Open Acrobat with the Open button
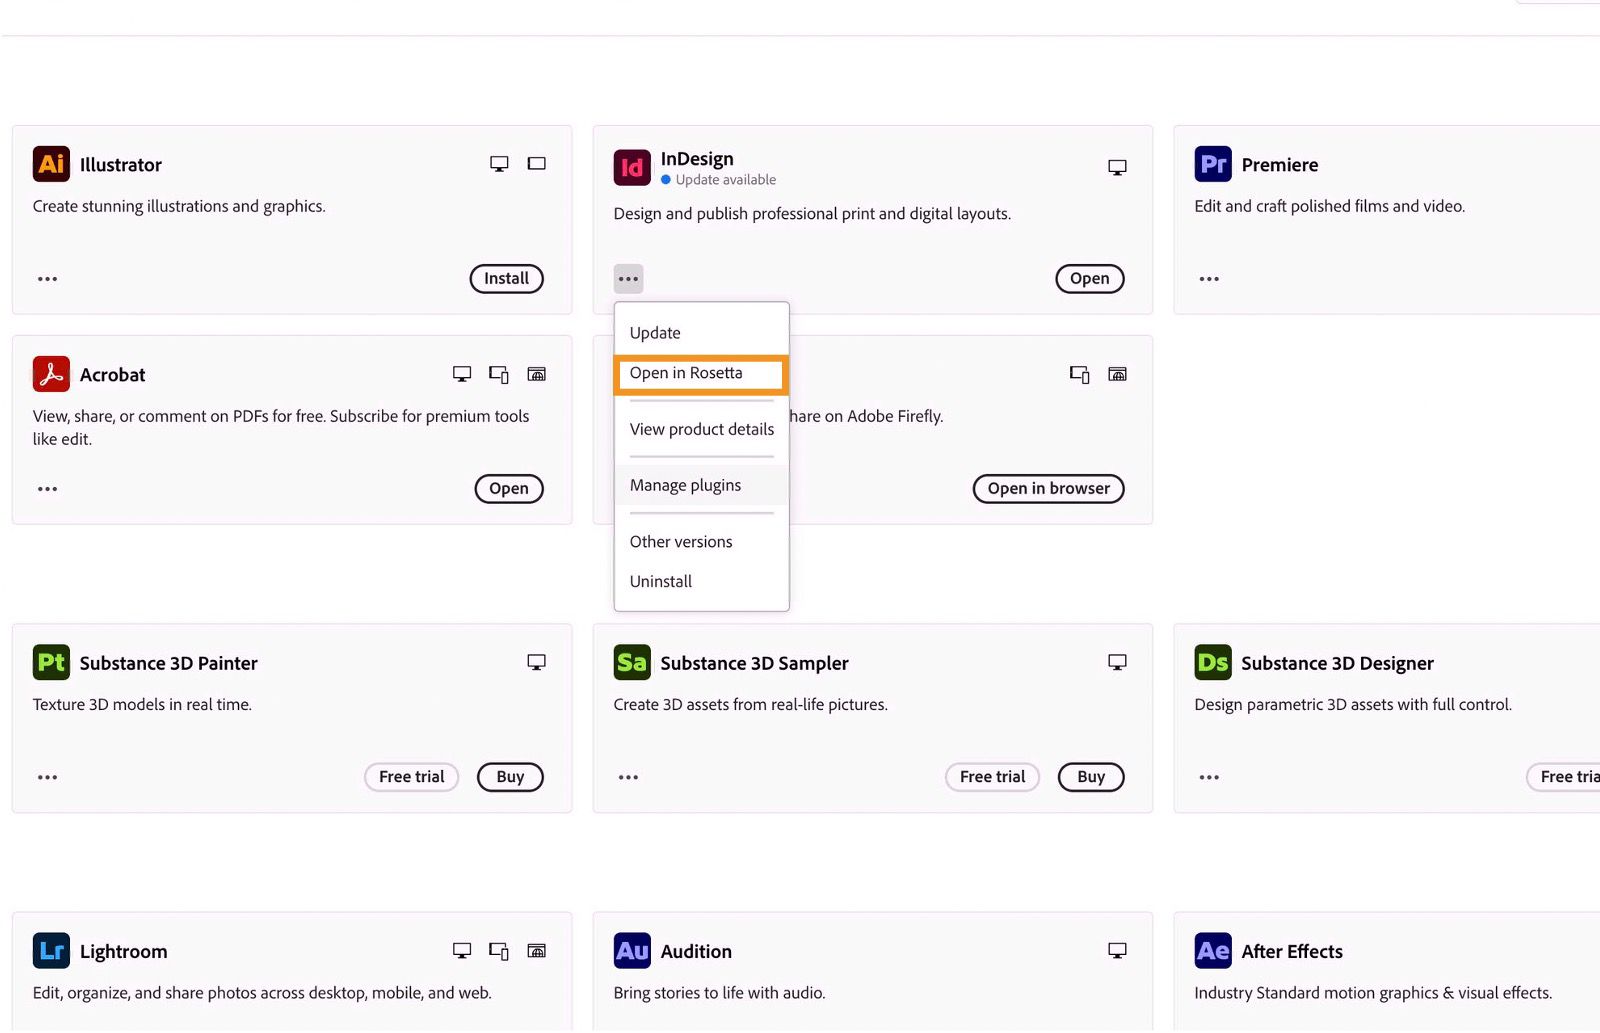 pos(508,489)
